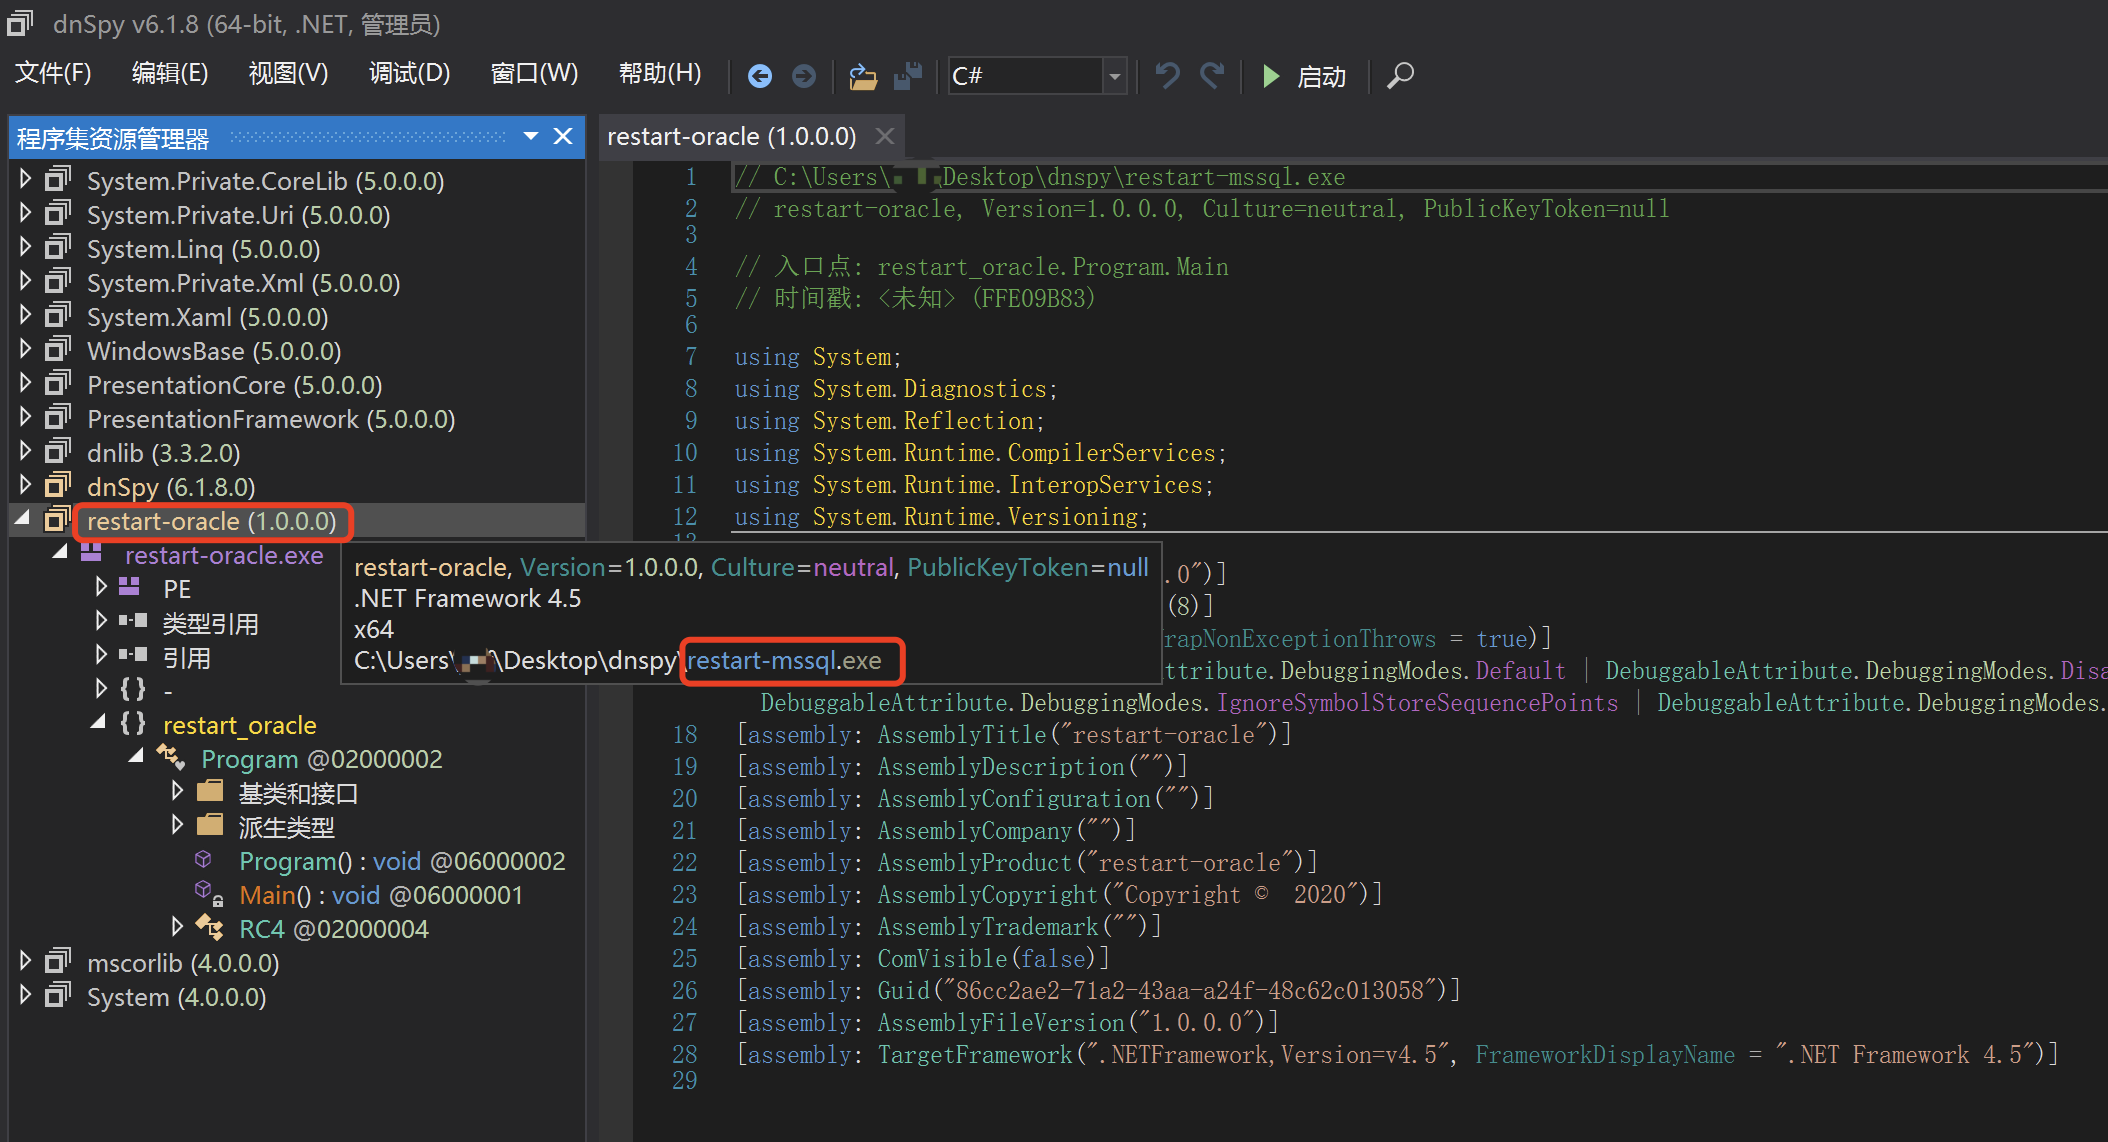Click the navigate backward arrow icon
2108x1142 pixels.
pyautogui.click(x=760, y=76)
